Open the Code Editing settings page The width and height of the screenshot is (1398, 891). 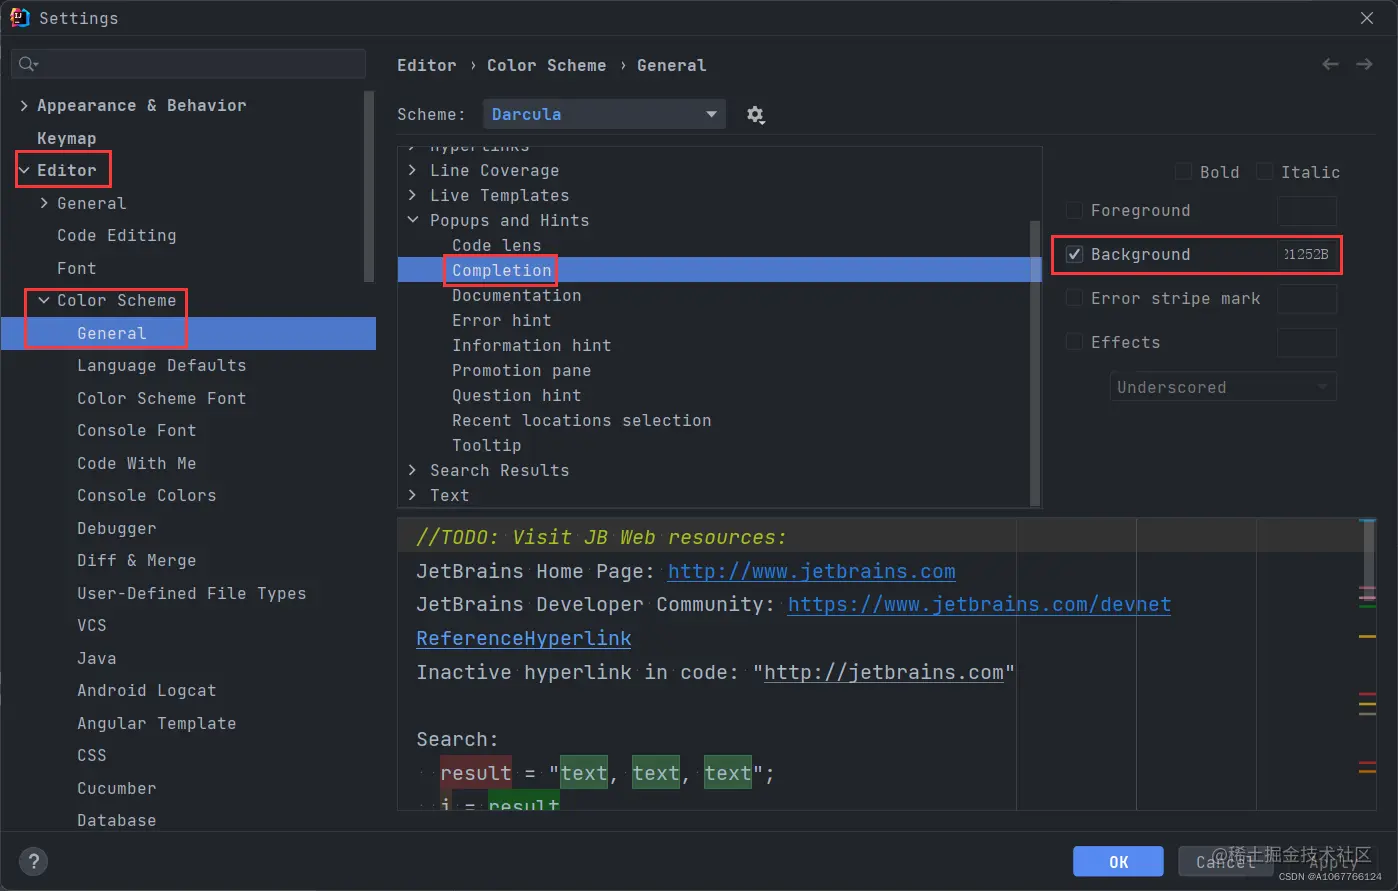click(117, 235)
